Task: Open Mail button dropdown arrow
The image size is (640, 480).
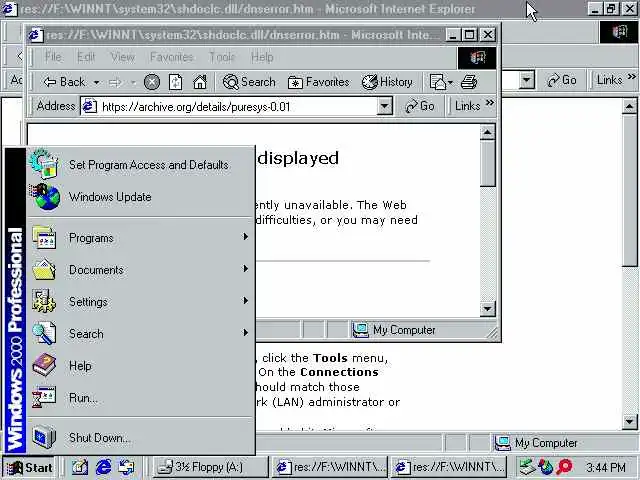Action: pos(451,82)
